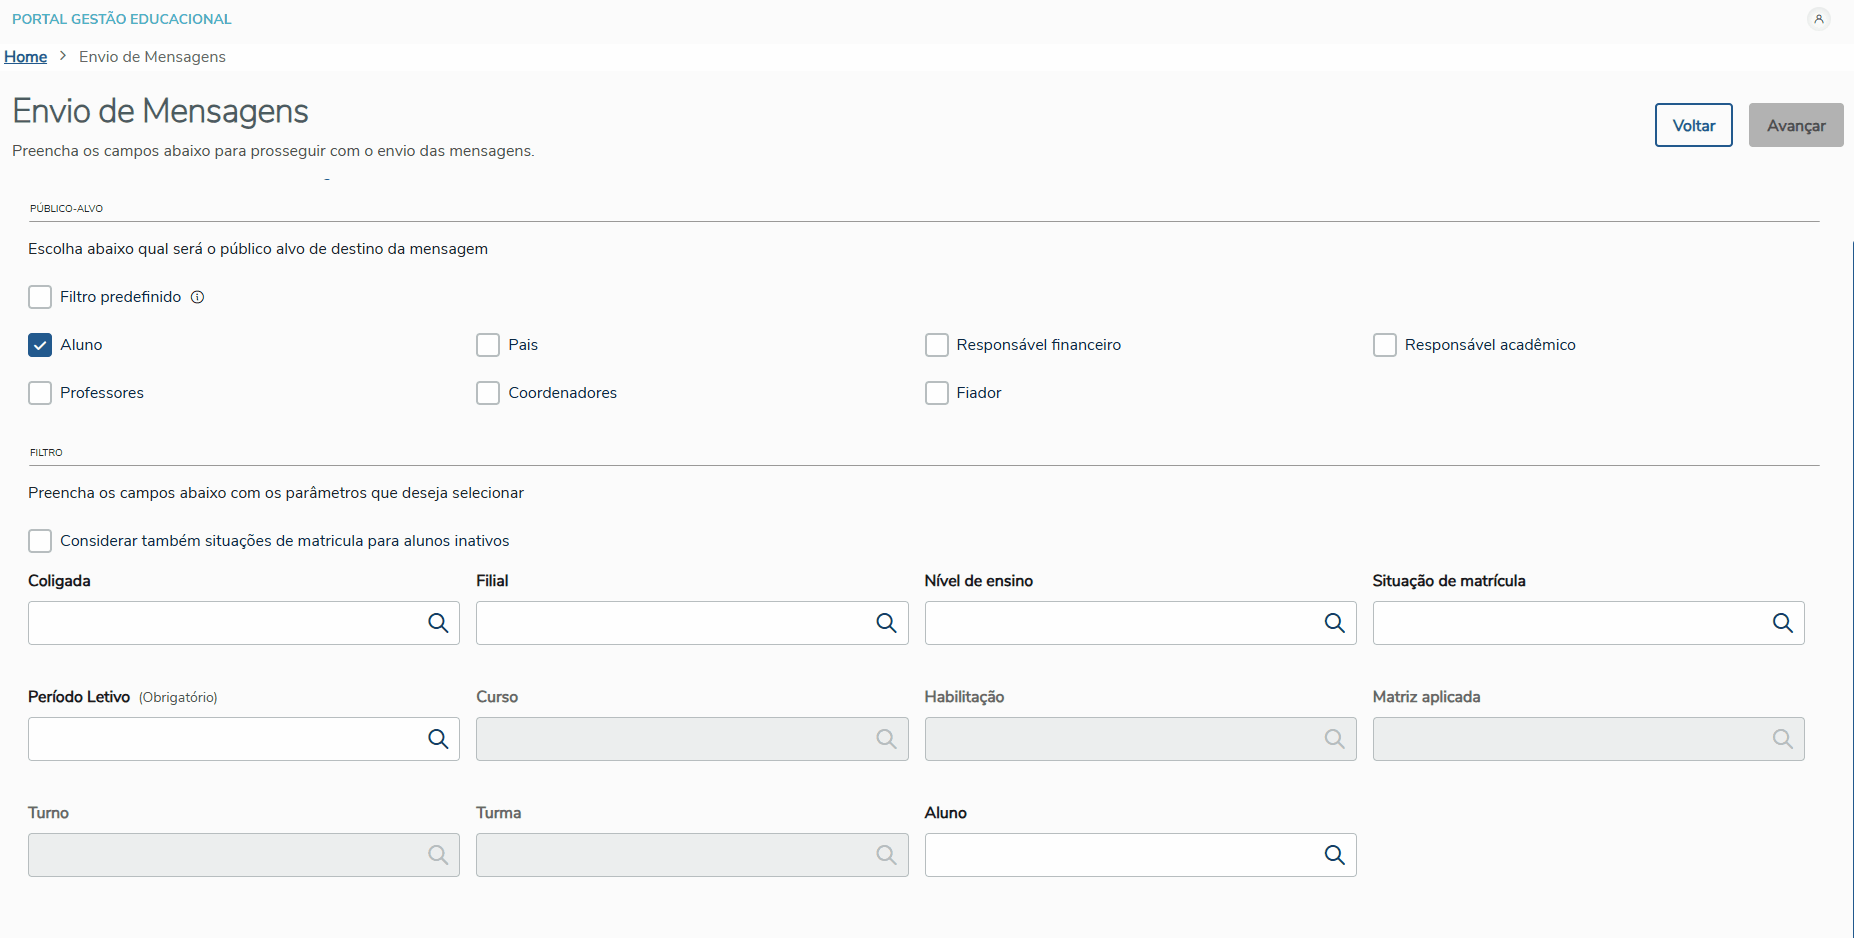Click the Aluno field magnifier icon
Viewport: 1854px width, 938px height.
[1334, 855]
